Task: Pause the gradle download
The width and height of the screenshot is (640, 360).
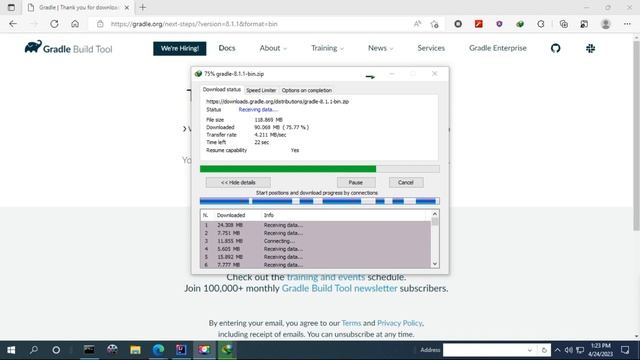Action: [356, 182]
